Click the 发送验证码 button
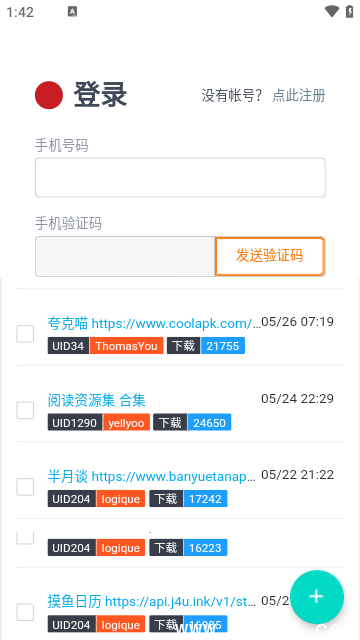The width and height of the screenshot is (360, 640). pos(269,256)
